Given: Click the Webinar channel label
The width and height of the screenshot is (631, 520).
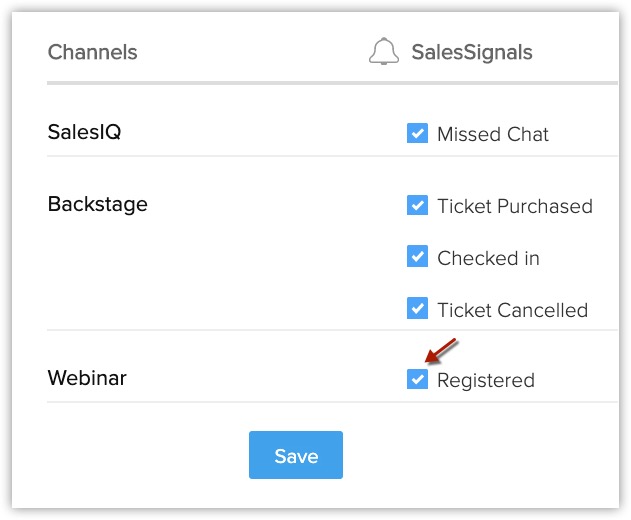Looking at the screenshot, I should (x=87, y=378).
